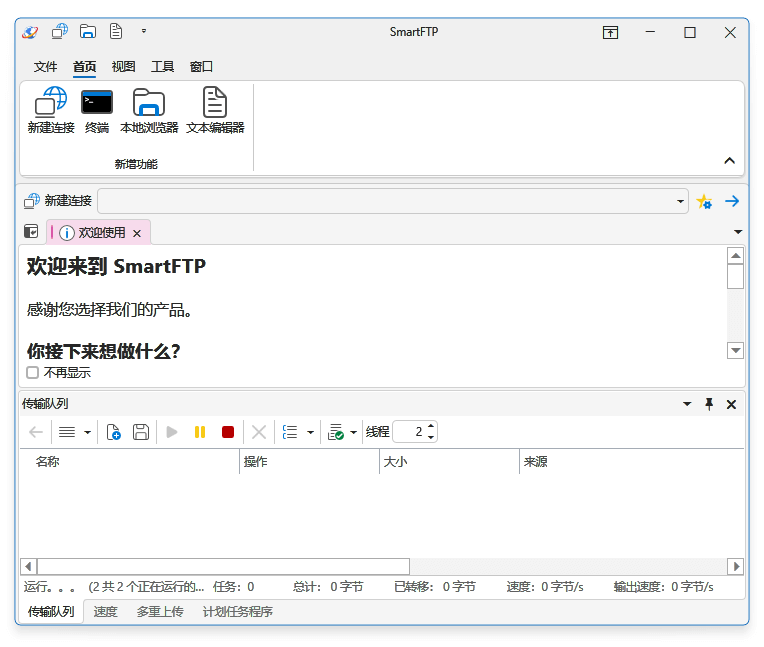Open the 传输队列 panel options dropdown
This screenshot has height=647, width=764.
687,404
